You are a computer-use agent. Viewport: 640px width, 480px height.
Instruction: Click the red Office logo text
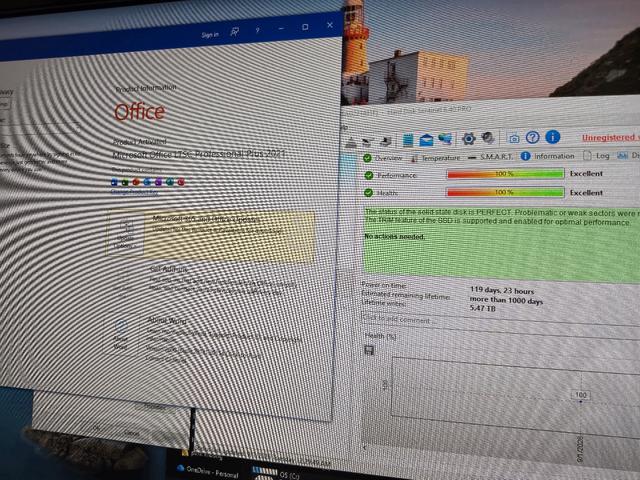click(x=140, y=112)
